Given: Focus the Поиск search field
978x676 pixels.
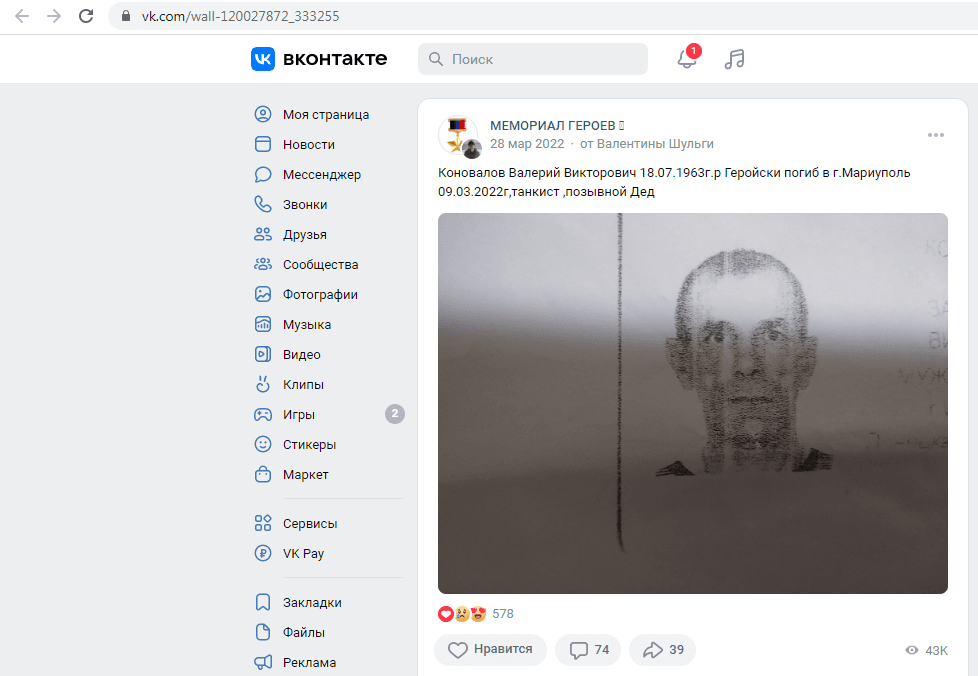Looking at the screenshot, I should [x=533, y=59].
